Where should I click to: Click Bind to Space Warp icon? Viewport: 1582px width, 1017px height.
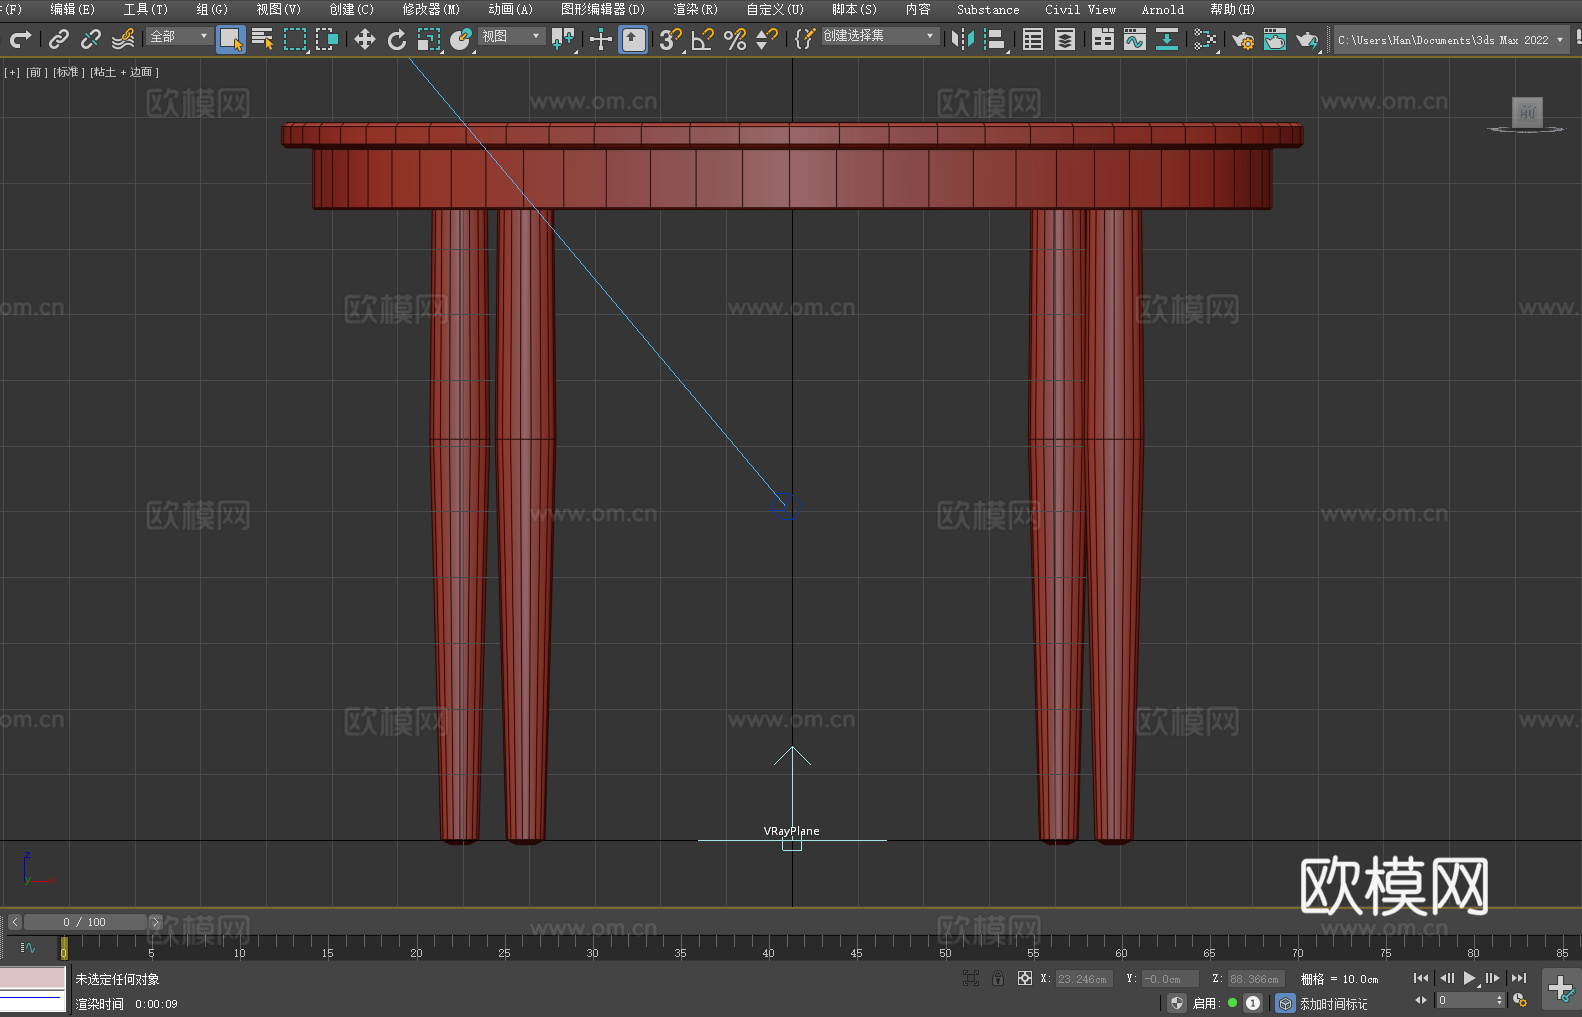click(x=123, y=39)
